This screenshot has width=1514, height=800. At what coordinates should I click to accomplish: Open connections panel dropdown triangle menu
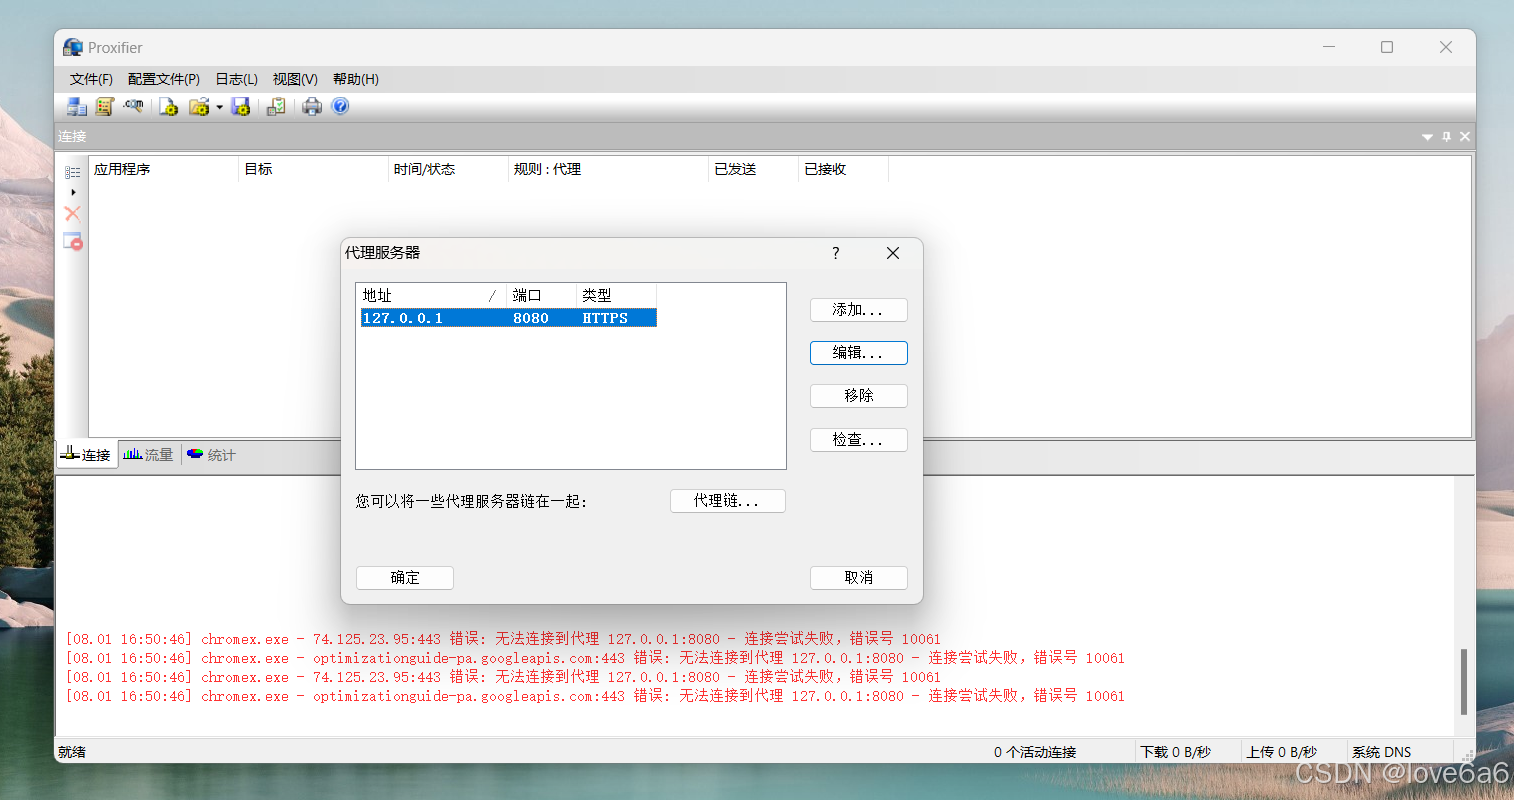point(1427,137)
